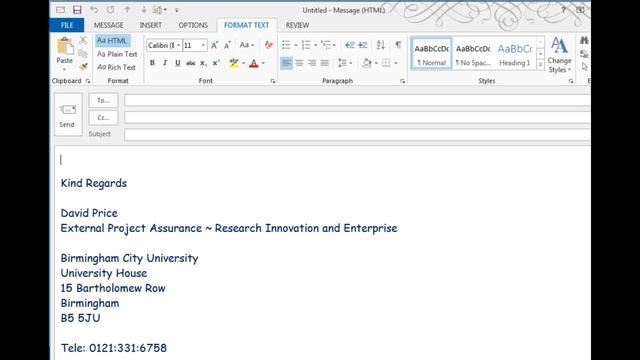Screen dimensions: 640x360
Task: Set message format to Rich Text
Action: tap(116, 67)
